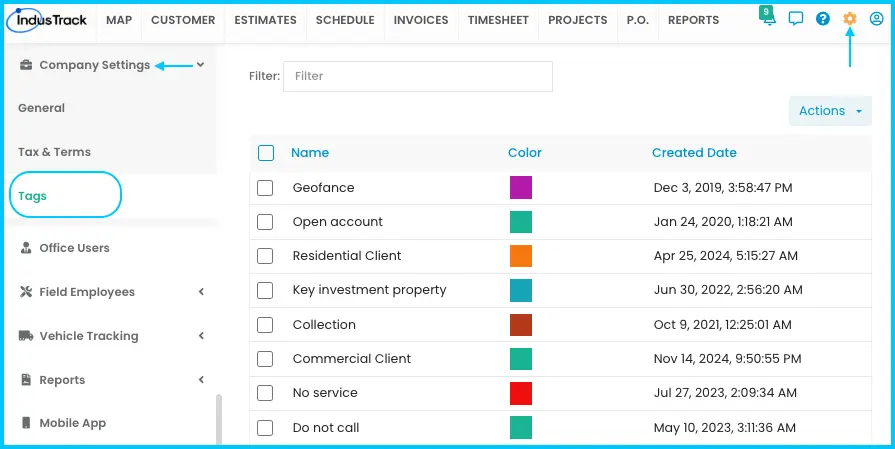The height and width of the screenshot is (449, 895).
Task: Open the MAP tab
Action: (x=119, y=21)
